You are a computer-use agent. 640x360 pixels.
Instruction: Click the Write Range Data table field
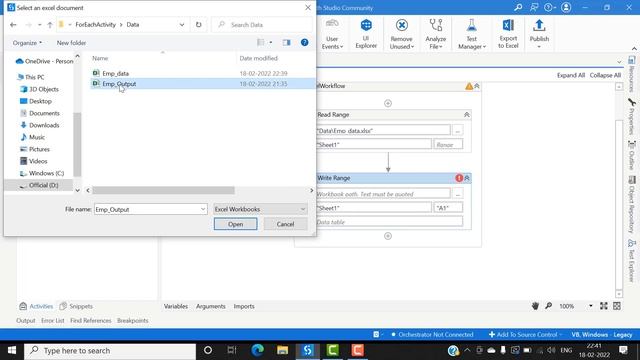pyautogui.click(x=389, y=222)
